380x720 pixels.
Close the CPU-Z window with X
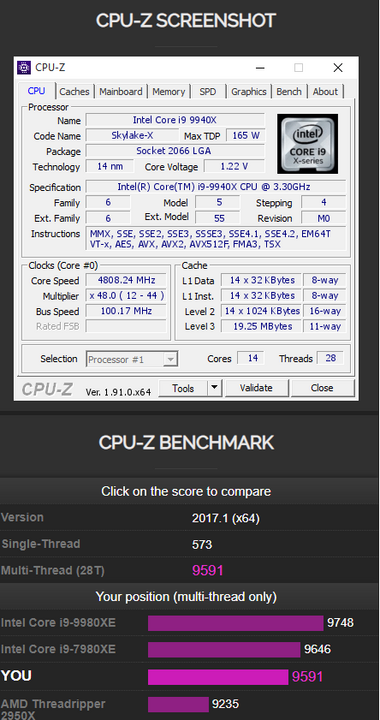(338, 68)
